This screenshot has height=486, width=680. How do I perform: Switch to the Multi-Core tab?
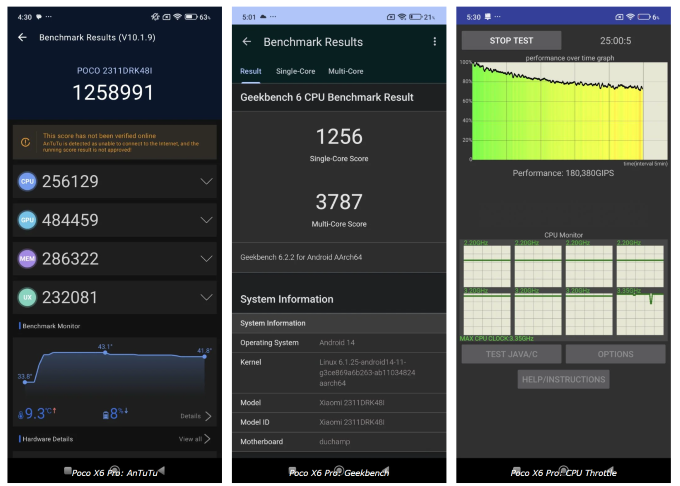(x=346, y=71)
